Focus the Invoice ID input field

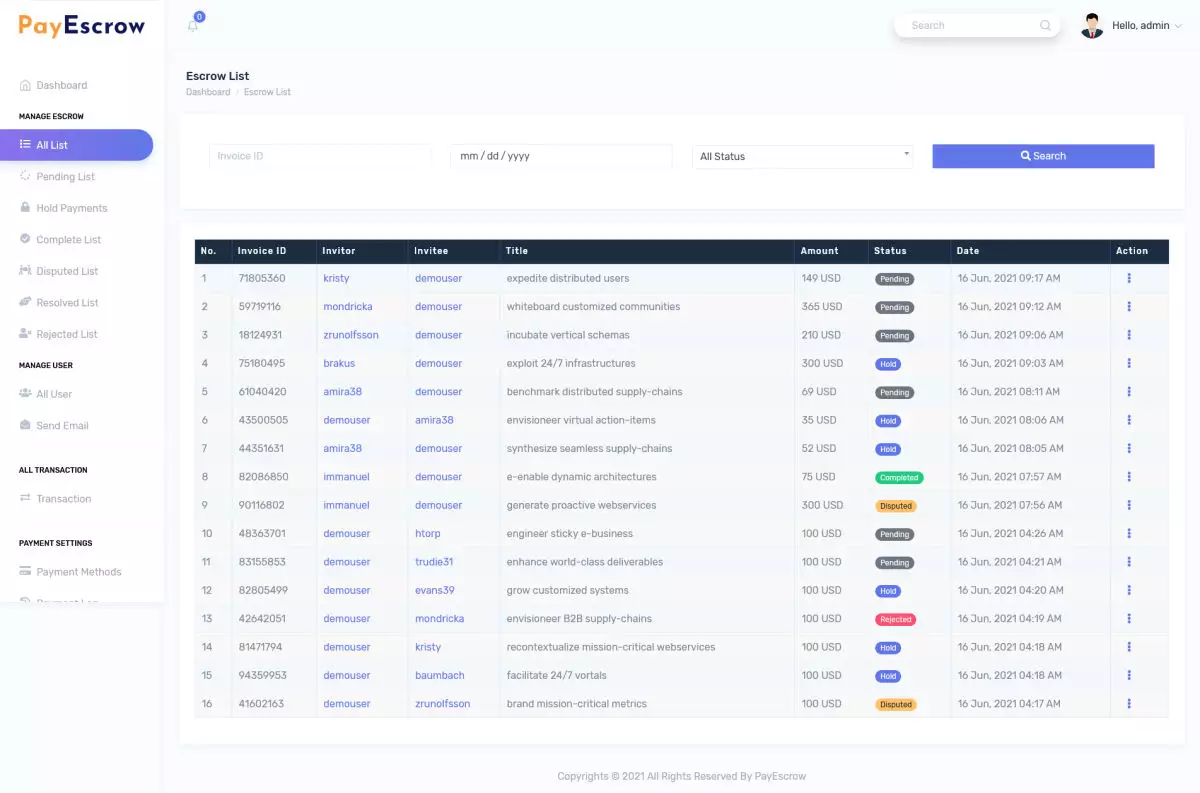coord(320,156)
